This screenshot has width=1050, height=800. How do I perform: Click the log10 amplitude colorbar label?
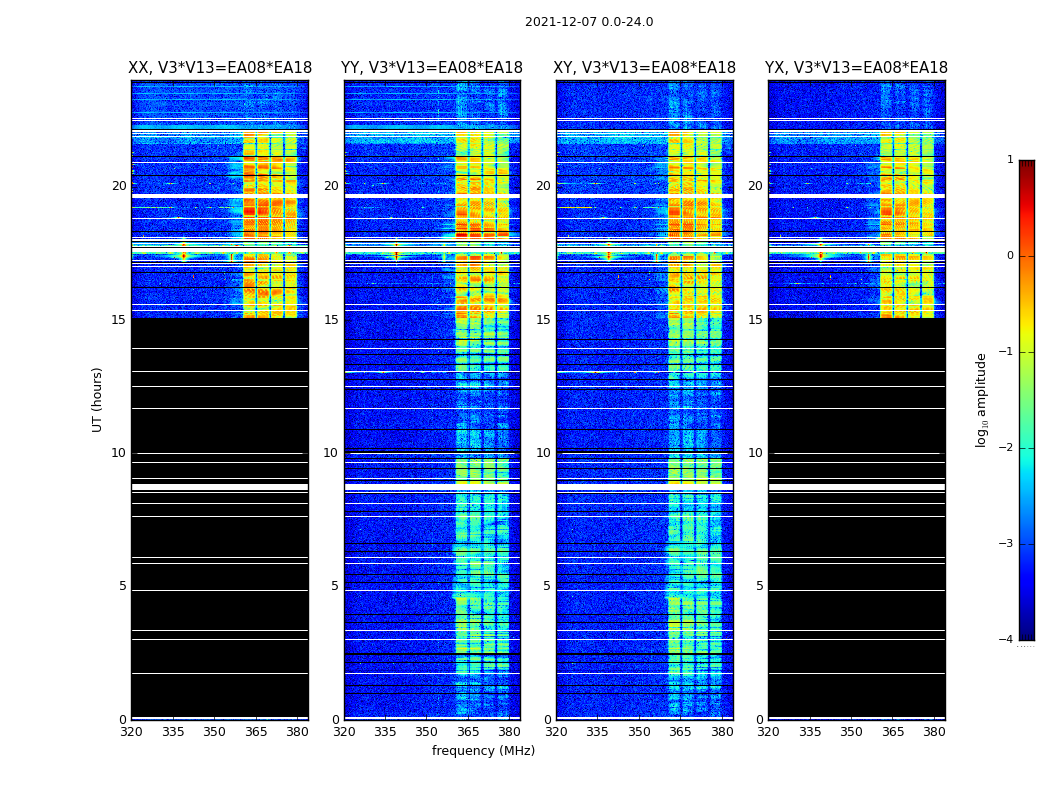982,399
